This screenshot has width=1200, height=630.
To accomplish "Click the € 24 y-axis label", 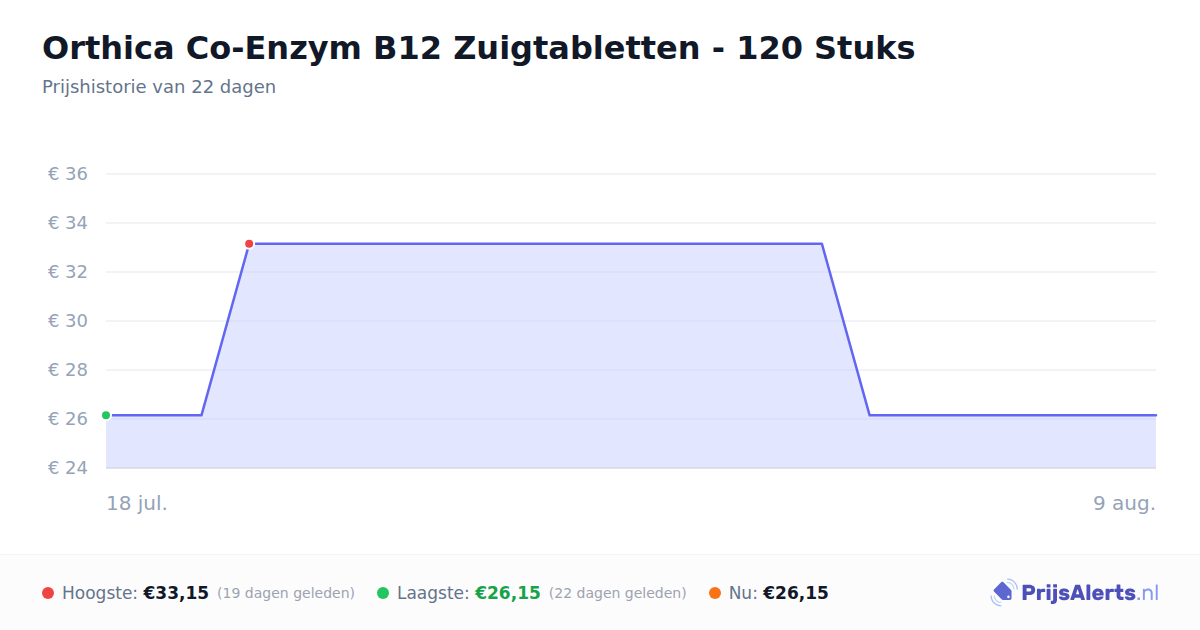I will click(x=68, y=468).
